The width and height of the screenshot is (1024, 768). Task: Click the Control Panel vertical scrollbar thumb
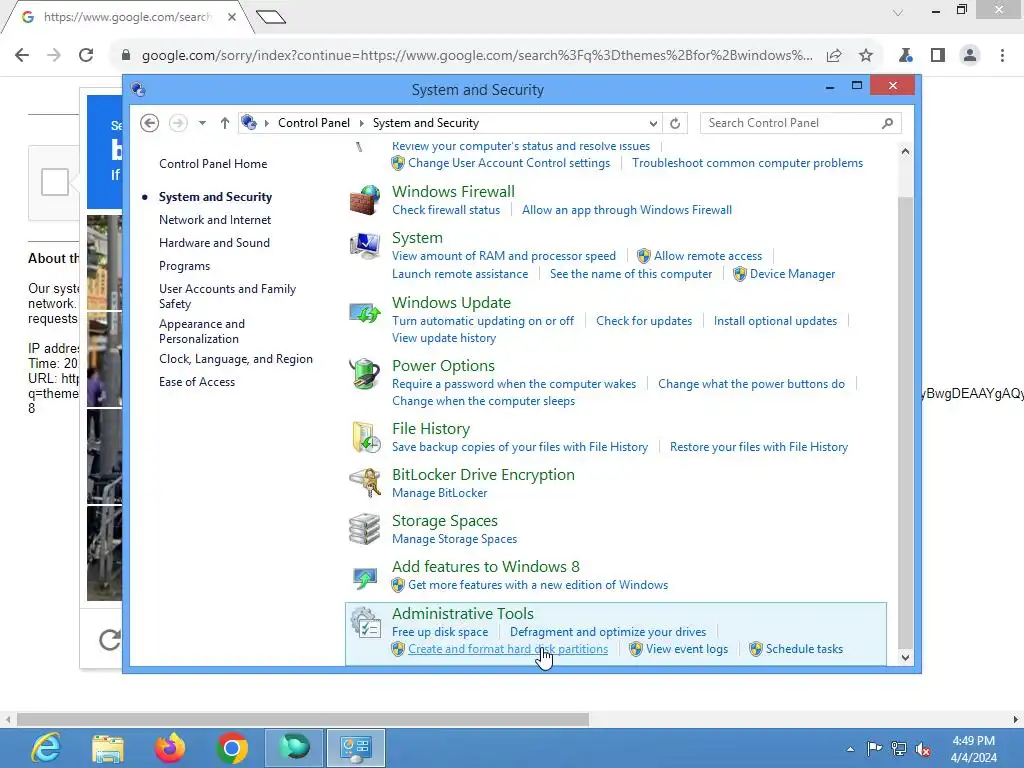904,421
